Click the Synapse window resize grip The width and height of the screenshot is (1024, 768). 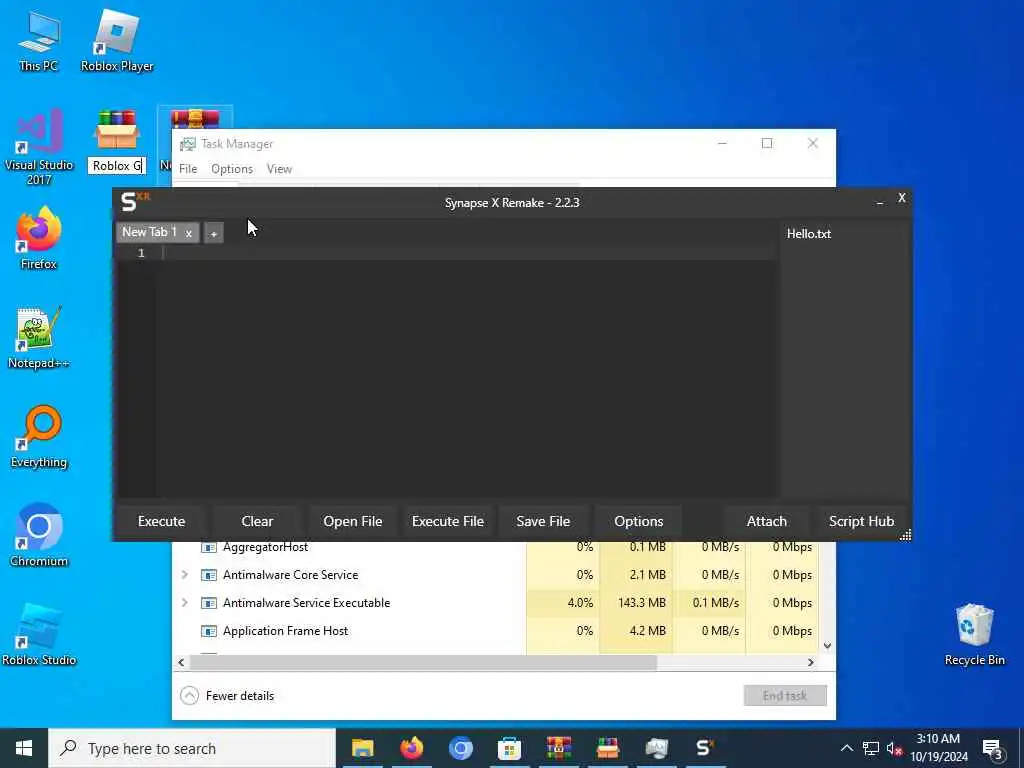(905, 536)
